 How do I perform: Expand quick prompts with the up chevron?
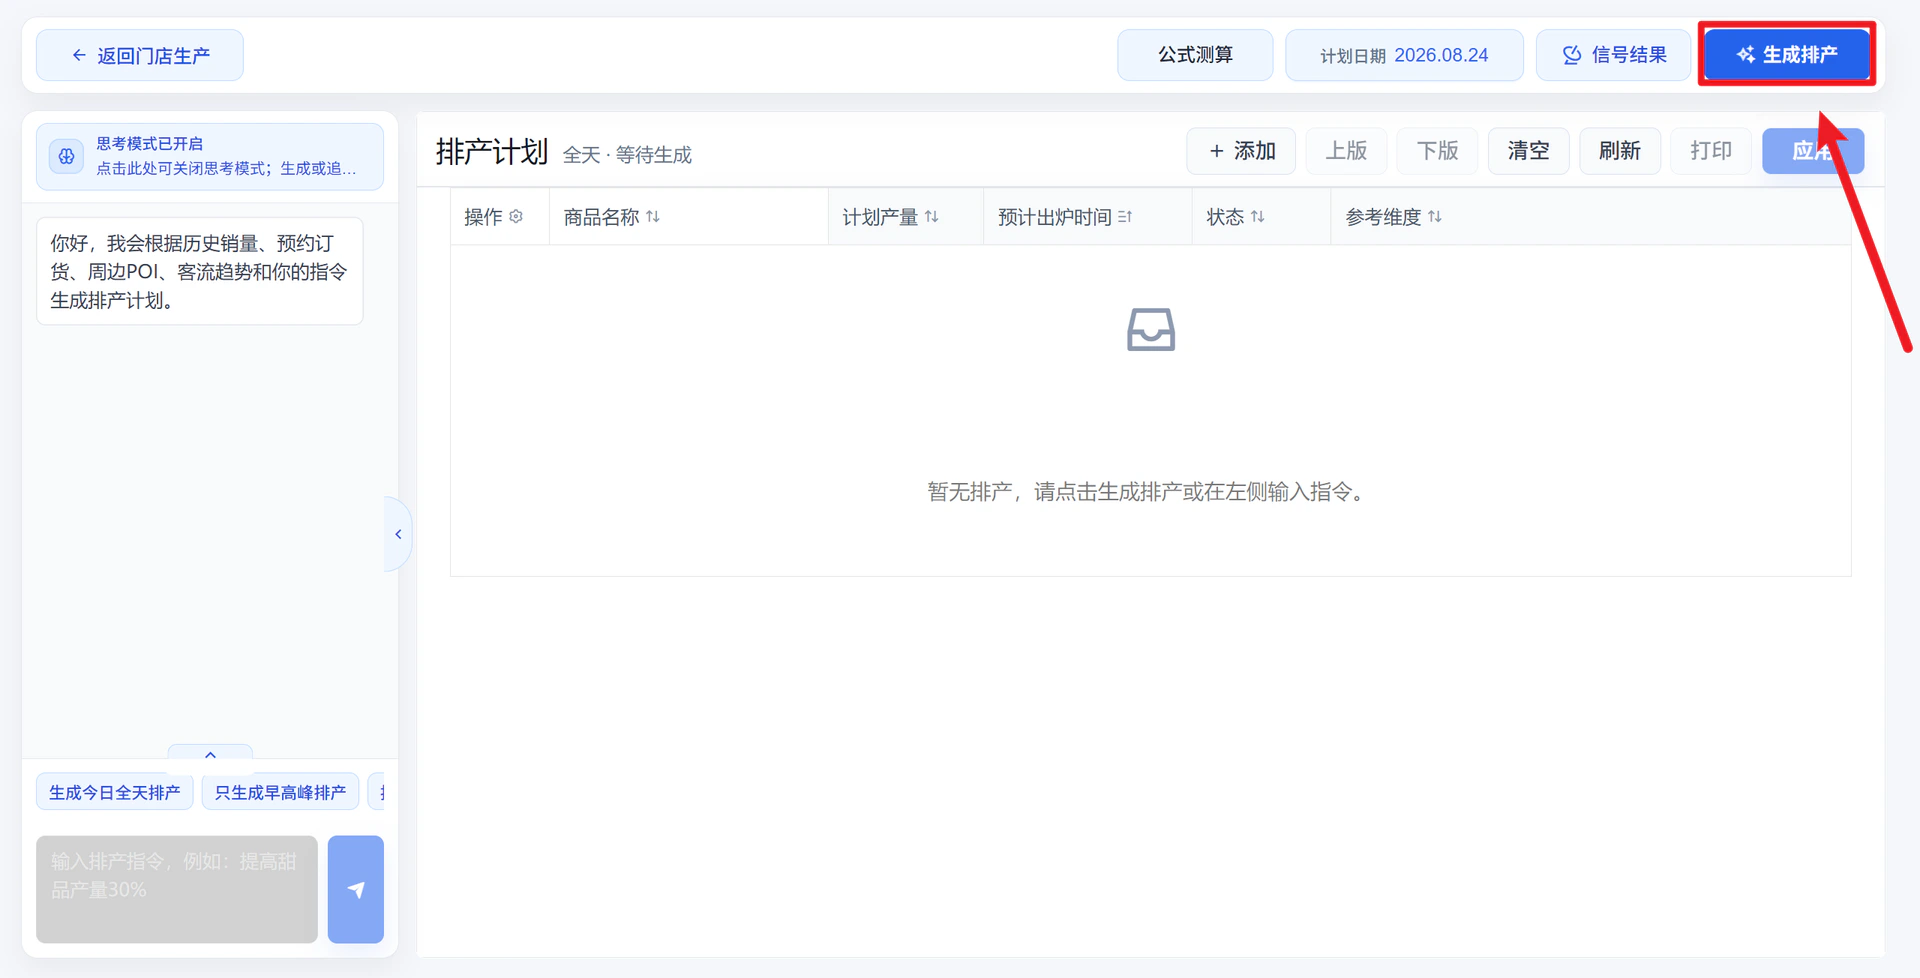tap(210, 755)
